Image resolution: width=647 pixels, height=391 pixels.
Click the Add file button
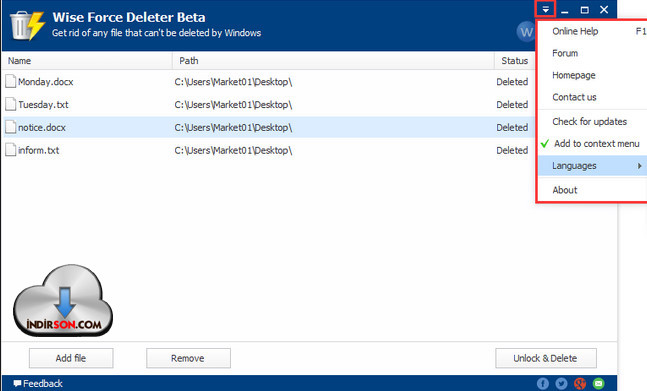coord(71,358)
